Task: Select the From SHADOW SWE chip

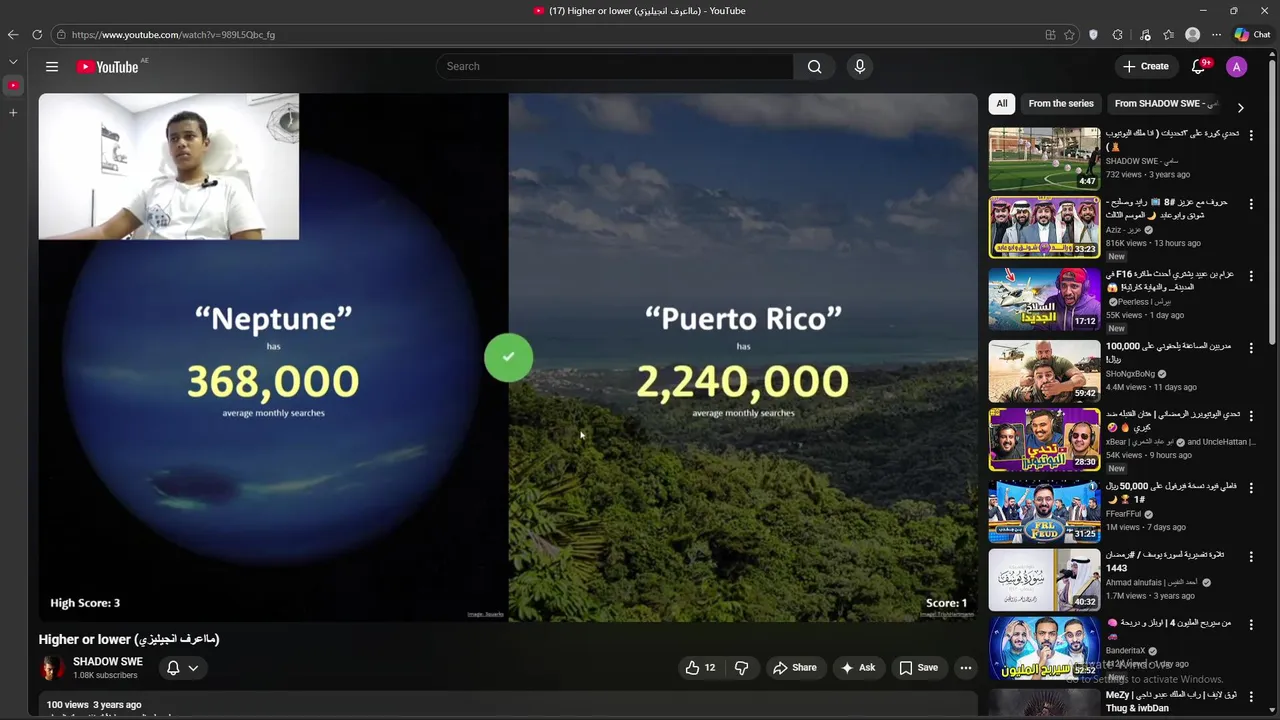Action: coord(1165,104)
